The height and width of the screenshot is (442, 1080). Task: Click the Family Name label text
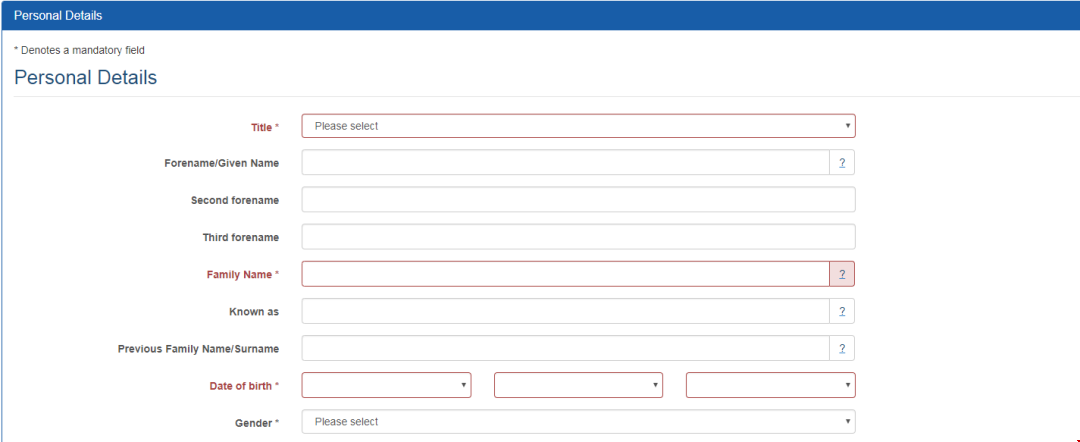click(x=239, y=275)
